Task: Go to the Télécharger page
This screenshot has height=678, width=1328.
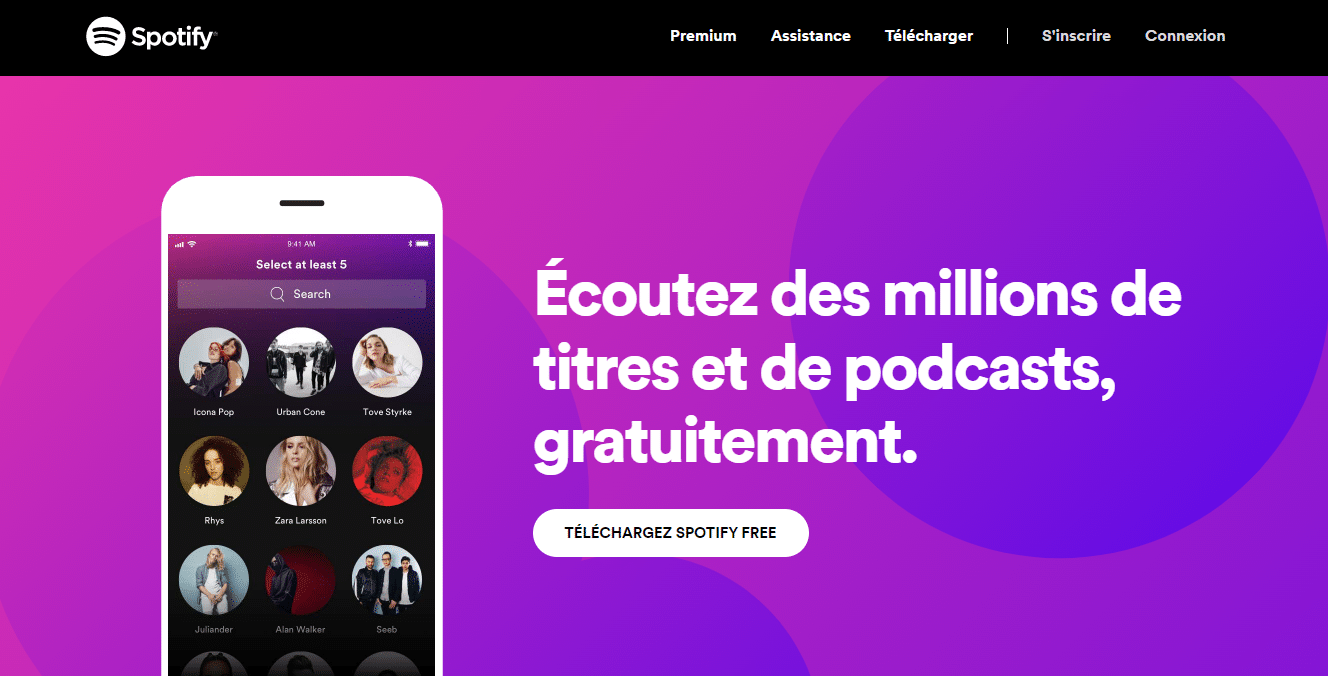Action: (x=929, y=36)
